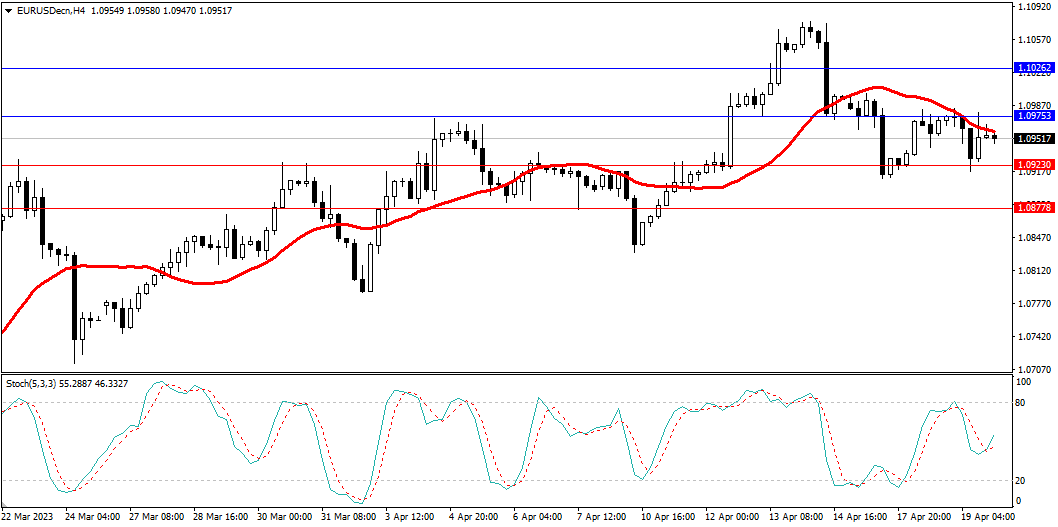Click the 1.08470 price scale value

[1034, 238]
